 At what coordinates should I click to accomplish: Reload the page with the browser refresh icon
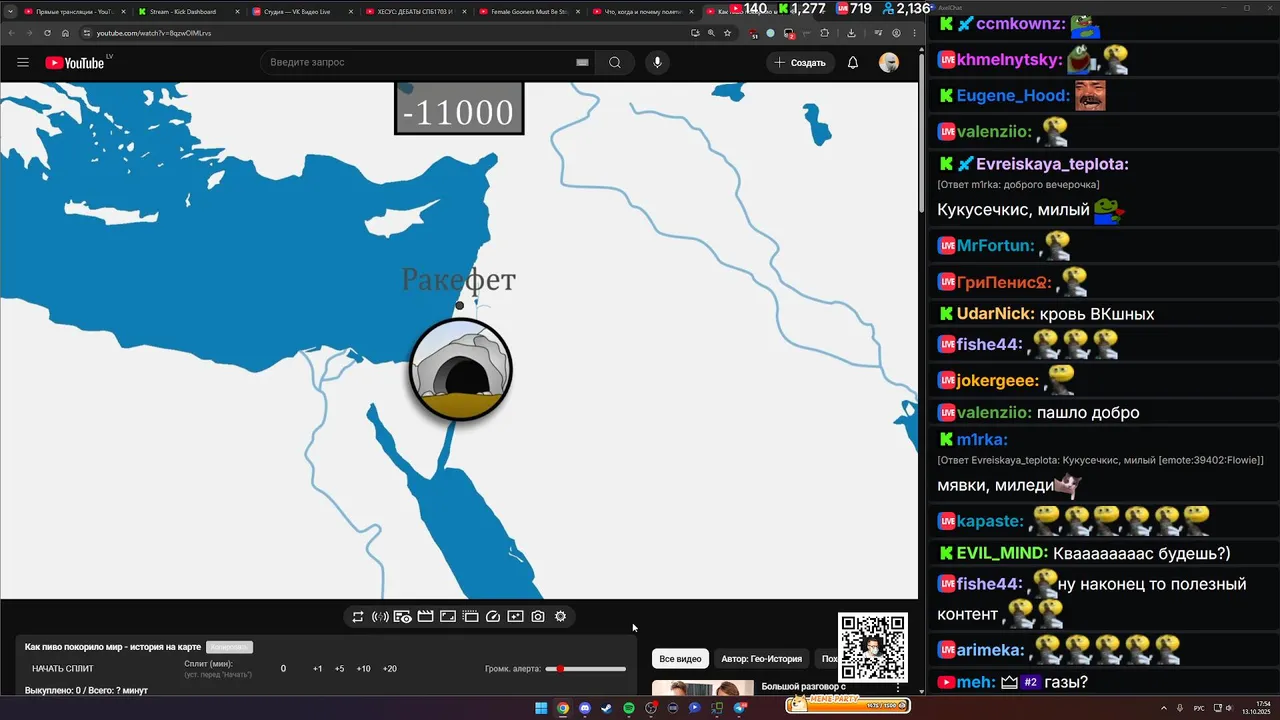point(47,33)
